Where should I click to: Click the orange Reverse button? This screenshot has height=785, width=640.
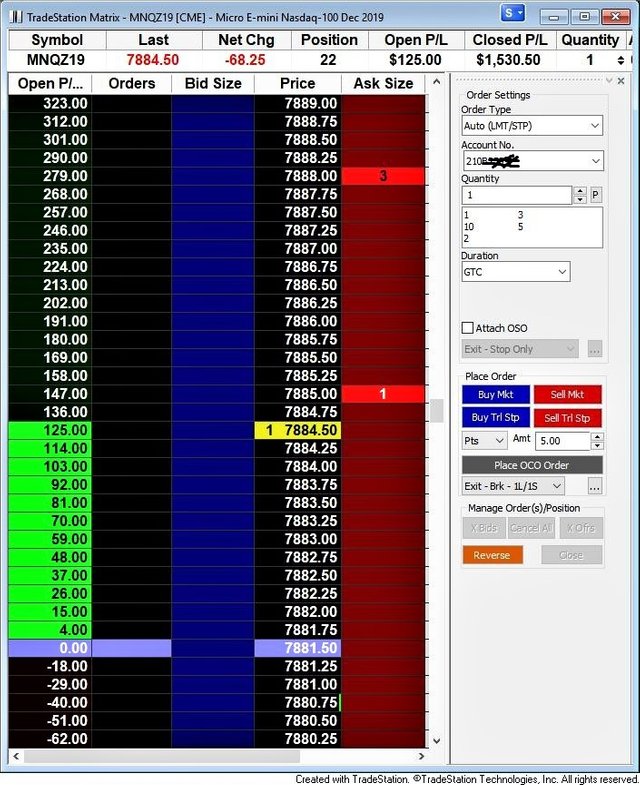tap(492, 555)
